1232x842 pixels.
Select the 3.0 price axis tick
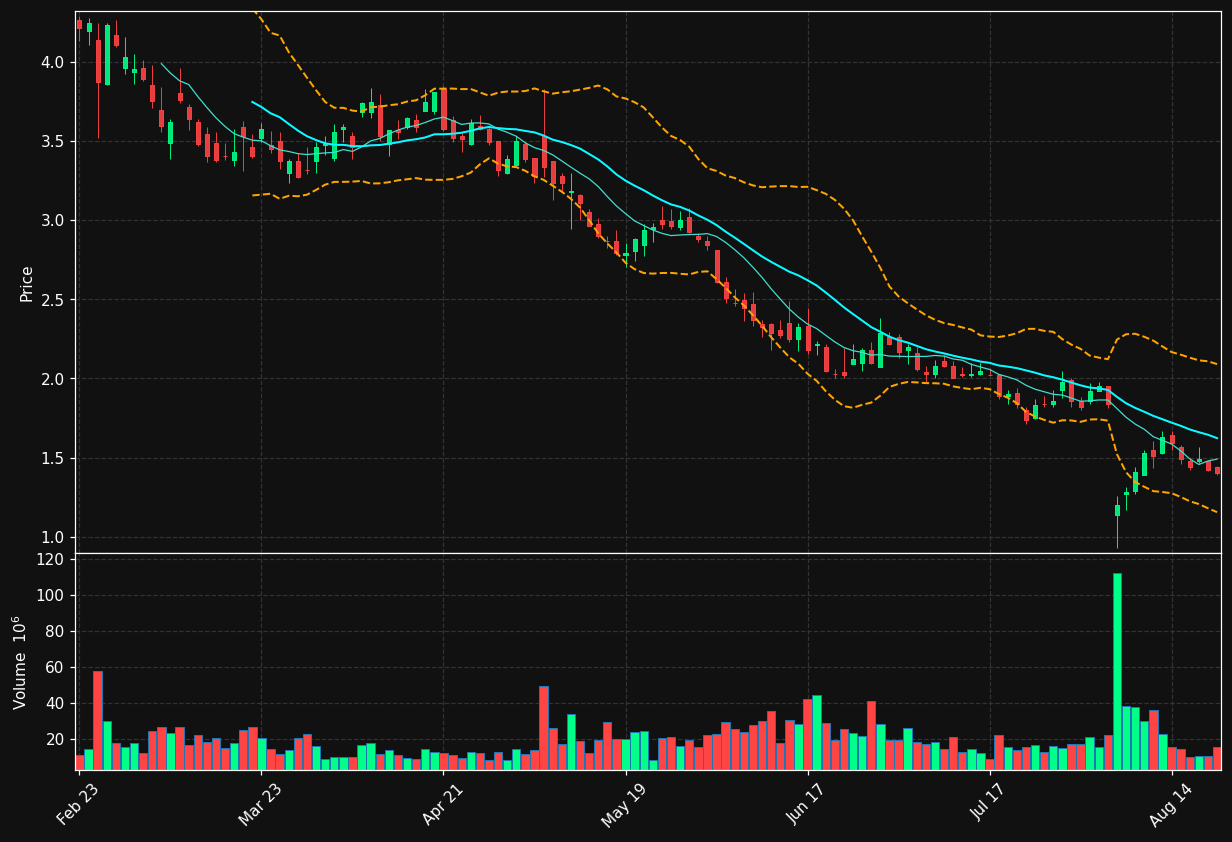tap(52, 221)
